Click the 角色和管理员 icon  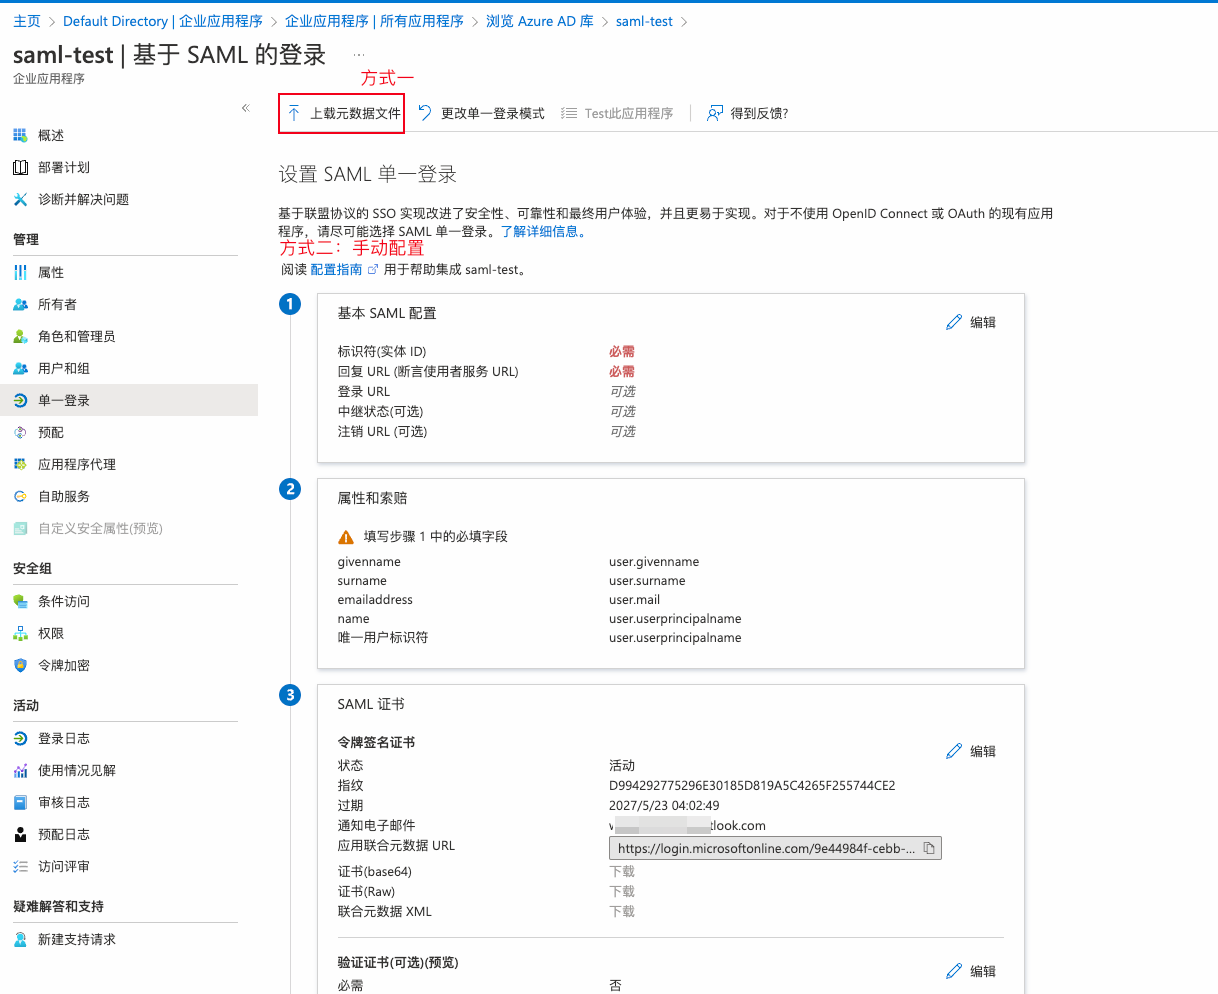(20, 336)
